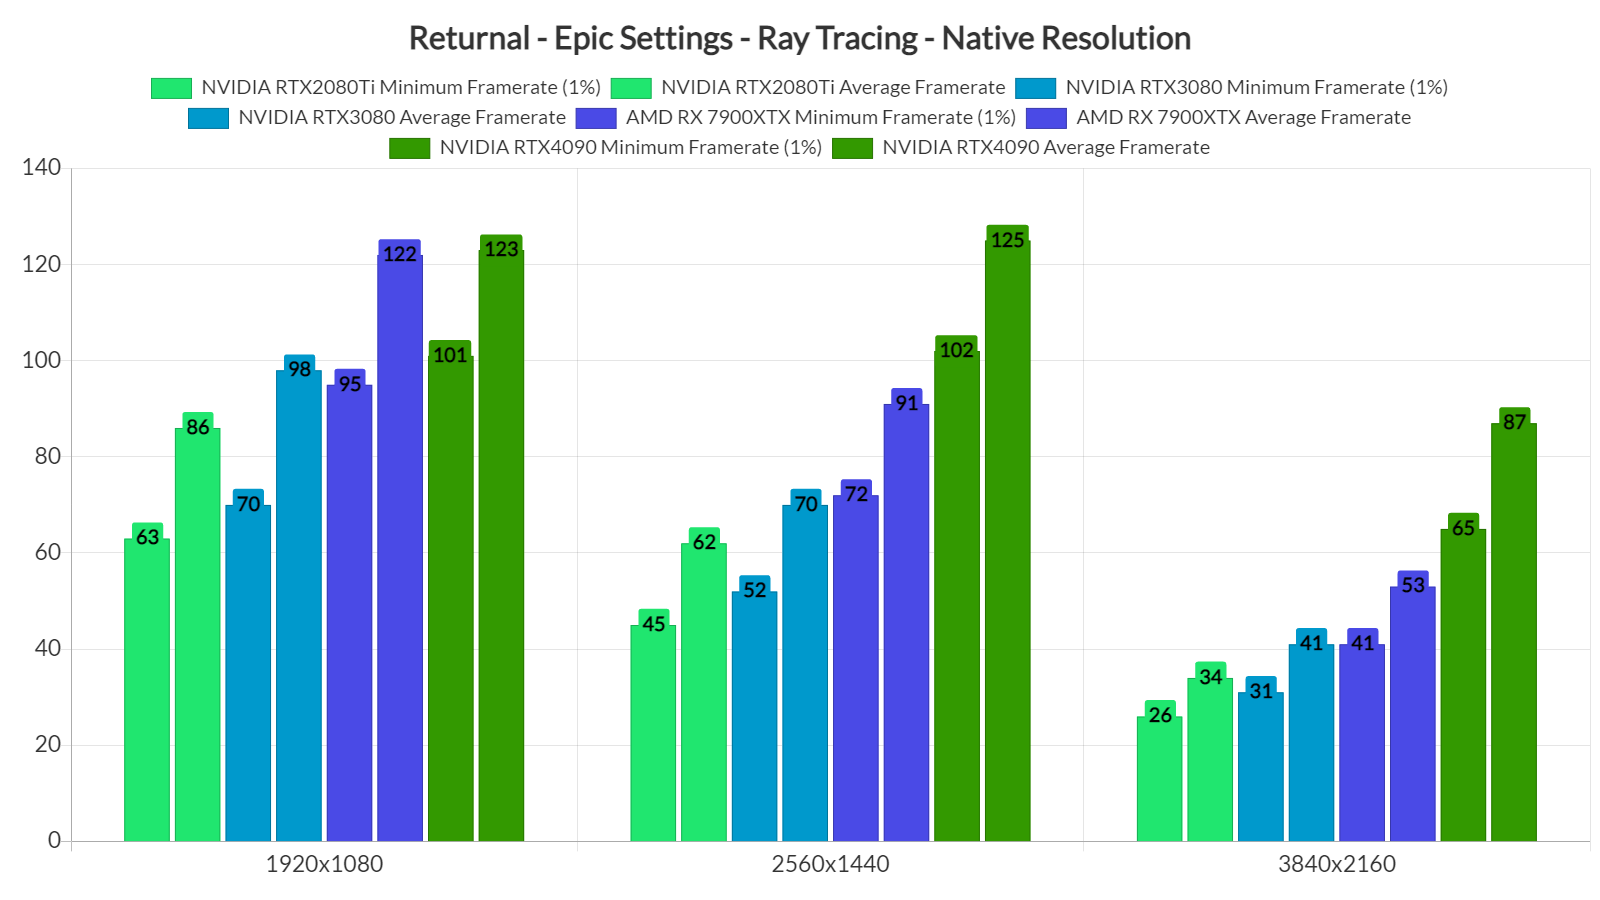This screenshot has height=900, width=1600.
Task: Click the bar labeled 52 at 1440p
Action: pos(754,716)
